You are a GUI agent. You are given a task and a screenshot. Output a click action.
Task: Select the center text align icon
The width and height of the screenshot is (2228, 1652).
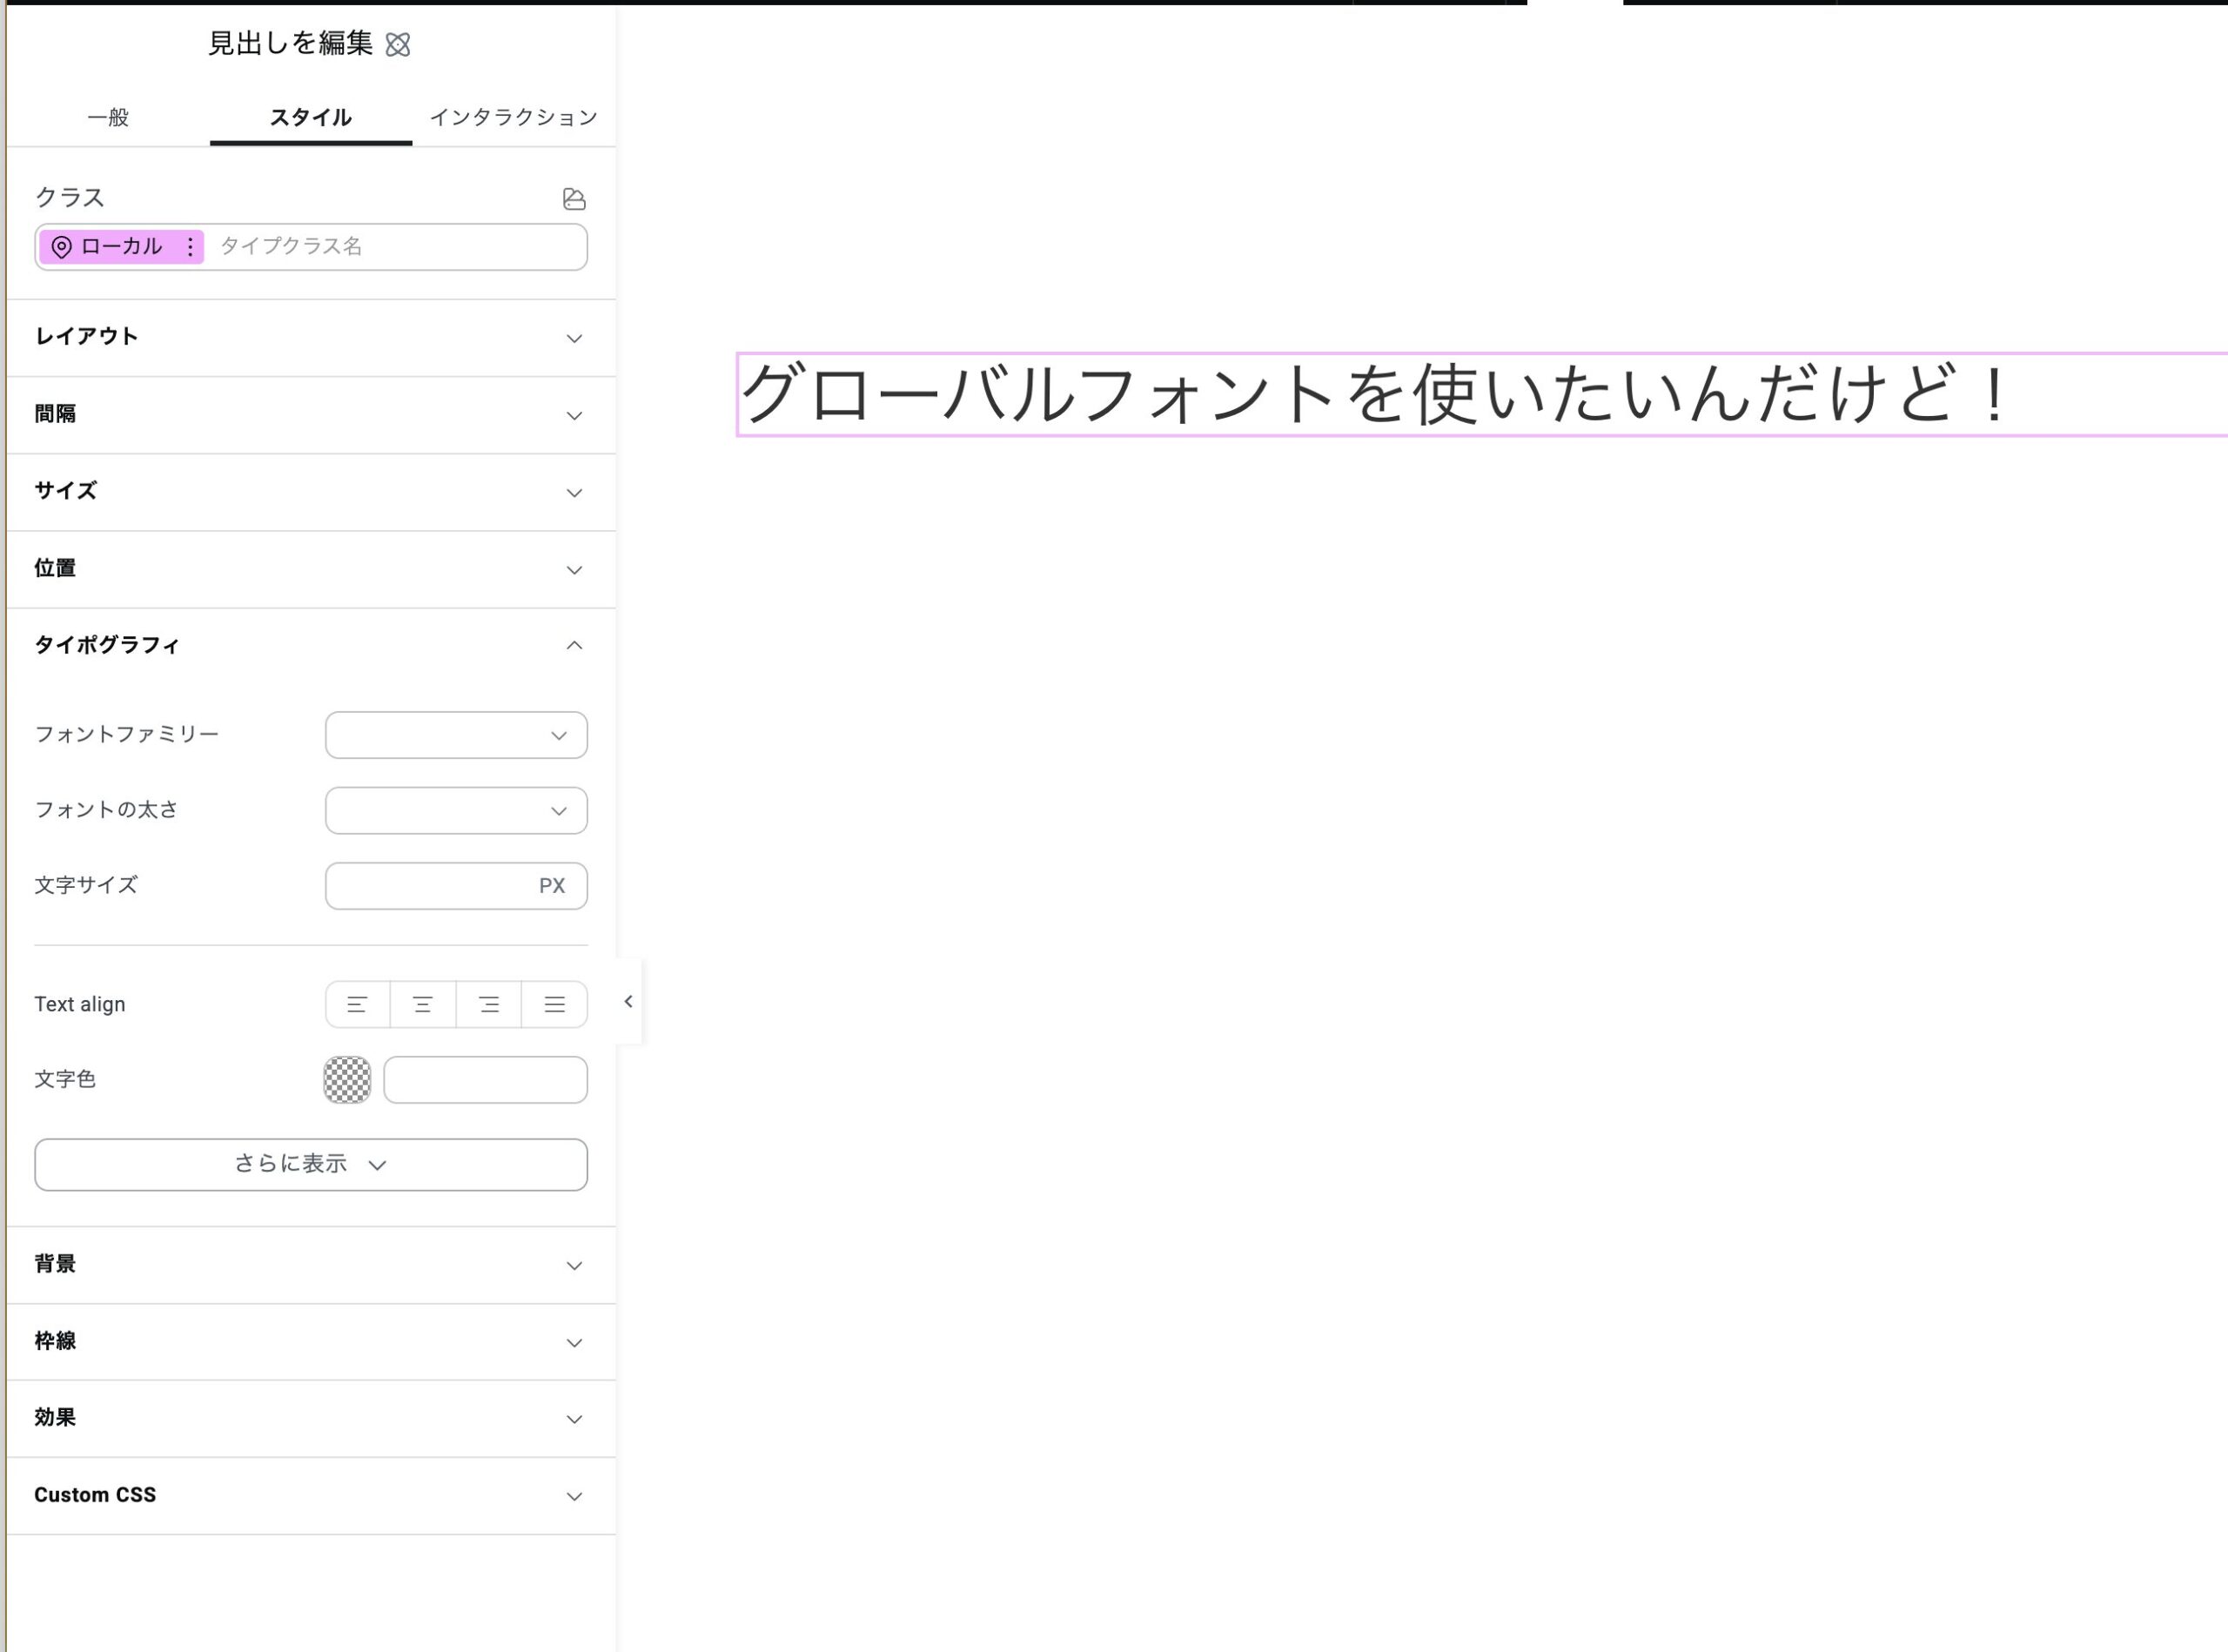422,1004
